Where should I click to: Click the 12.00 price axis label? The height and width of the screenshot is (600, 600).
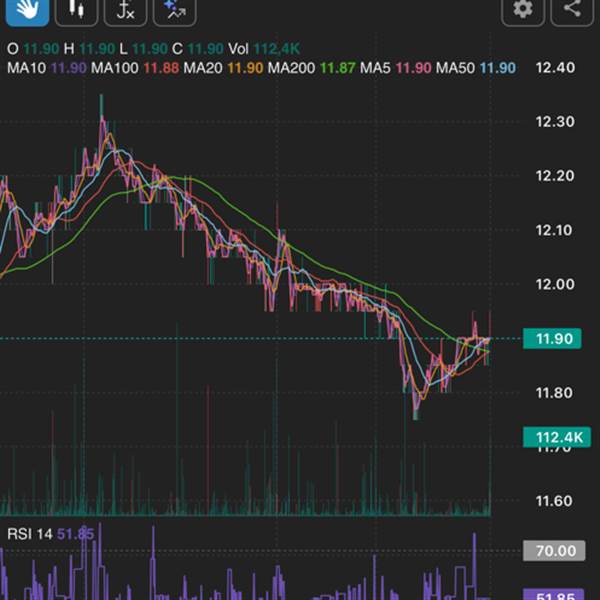coord(555,284)
